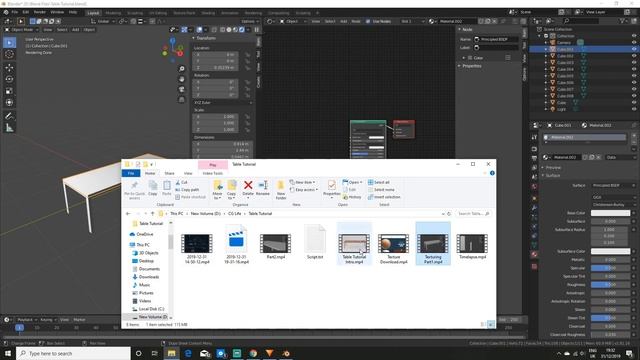Click 'CG Life' in the address breadcrumb
This screenshot has height=360, width=640.
(x=235, y=213)
